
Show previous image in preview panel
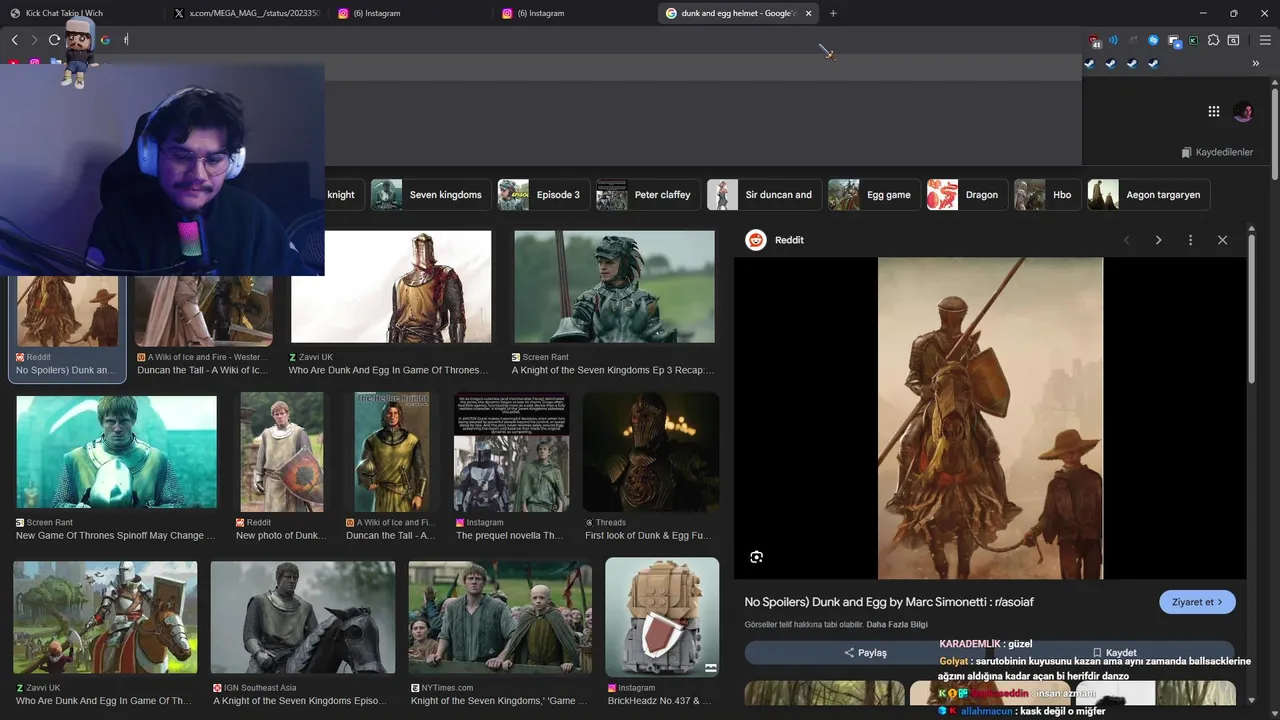click(1126, 240)
